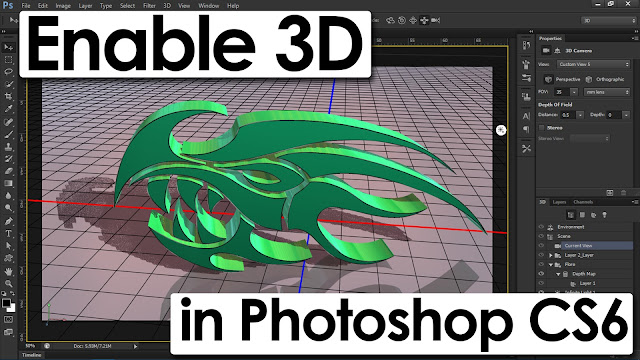Screen dimensions: 640x360
Task: Click the Coordinates icon beside 3D Camera
Action: (x=557, y=51)
